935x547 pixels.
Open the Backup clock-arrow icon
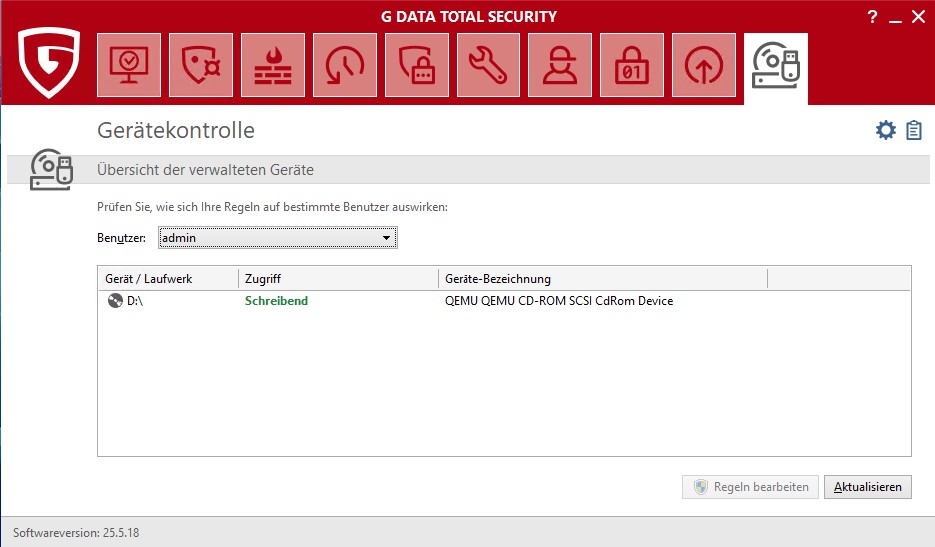(x=345, y=65)
